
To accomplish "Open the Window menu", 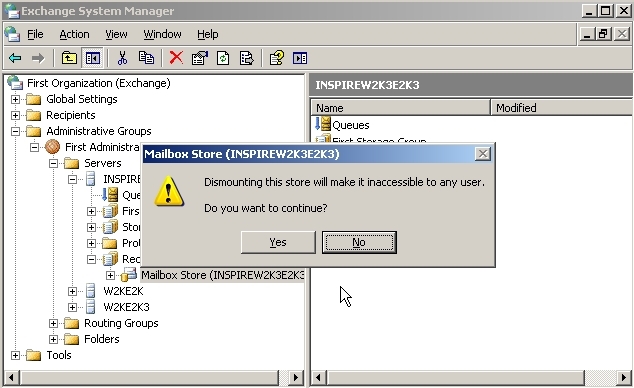I will [x=162, y=34].
